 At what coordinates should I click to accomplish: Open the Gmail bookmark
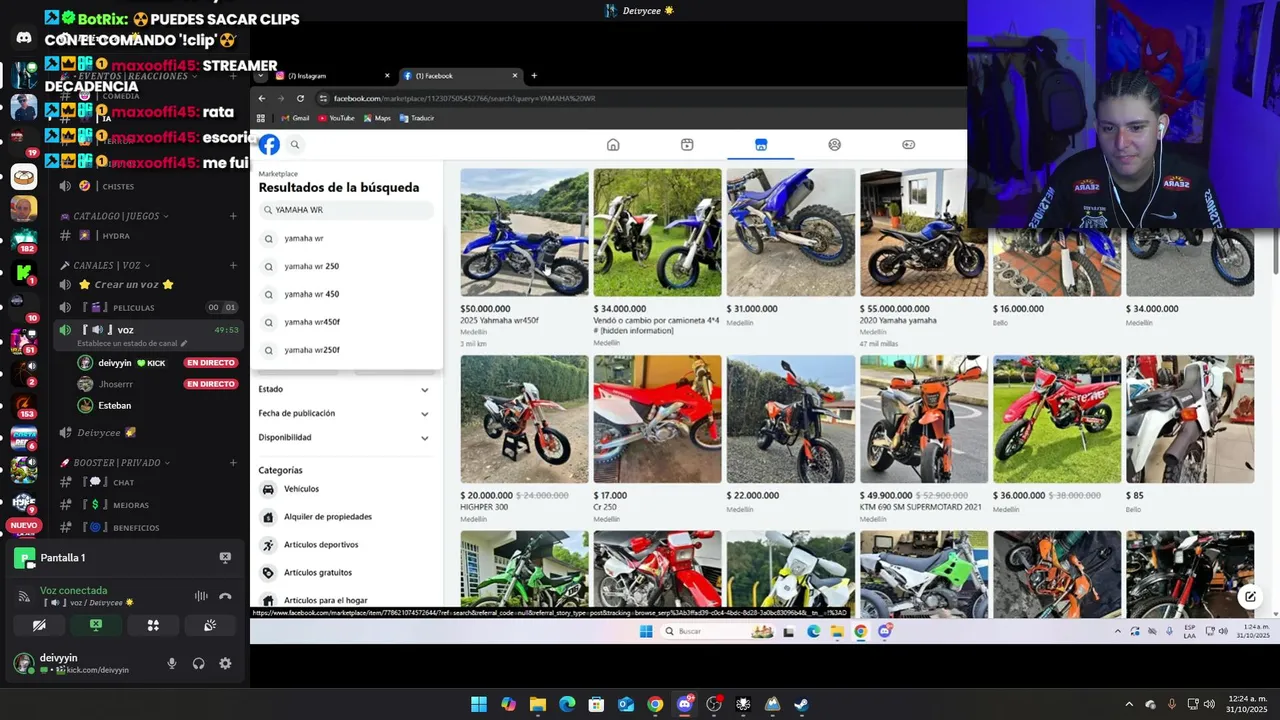[295, 118]
